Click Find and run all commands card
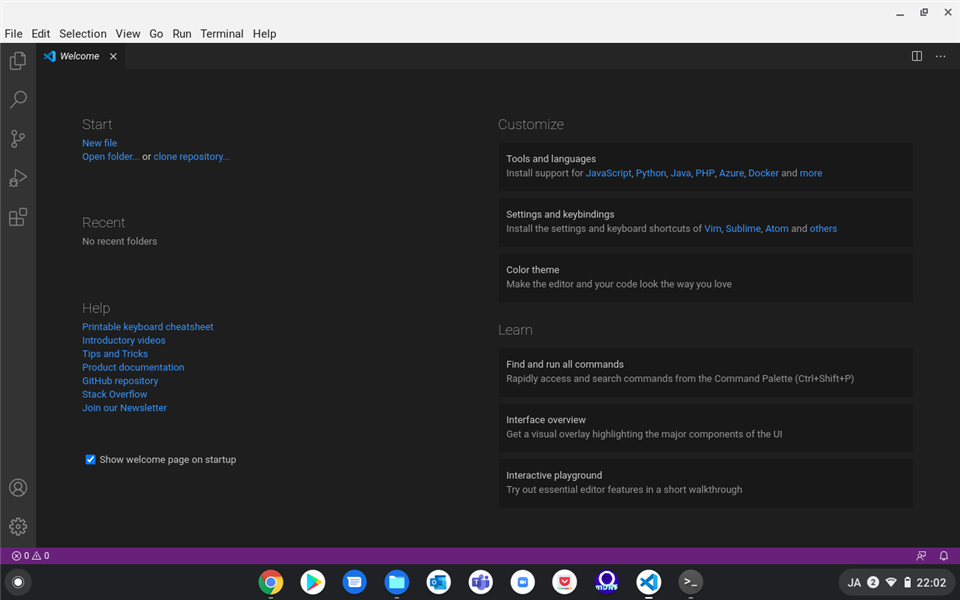Image resolution: width=960 pixels, height=600 pixels. point(705,372)
